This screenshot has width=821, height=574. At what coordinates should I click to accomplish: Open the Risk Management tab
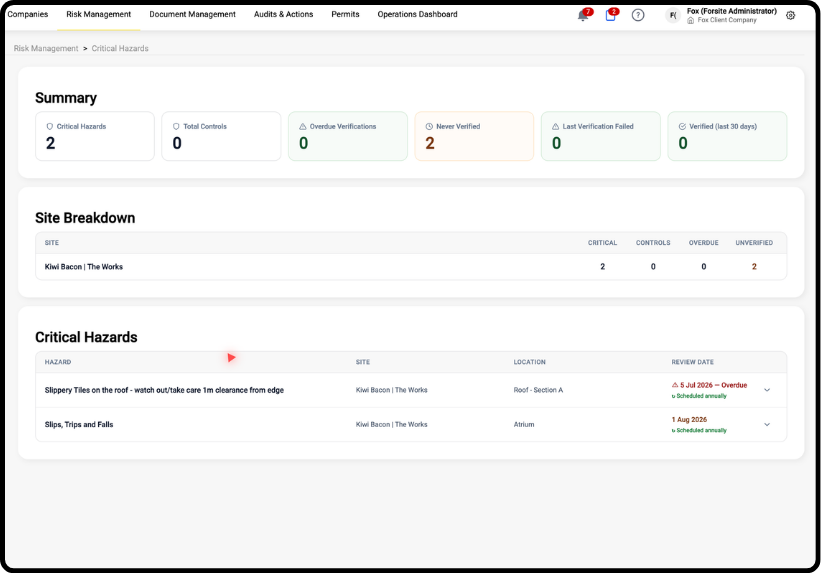click(x=98, y=14)
